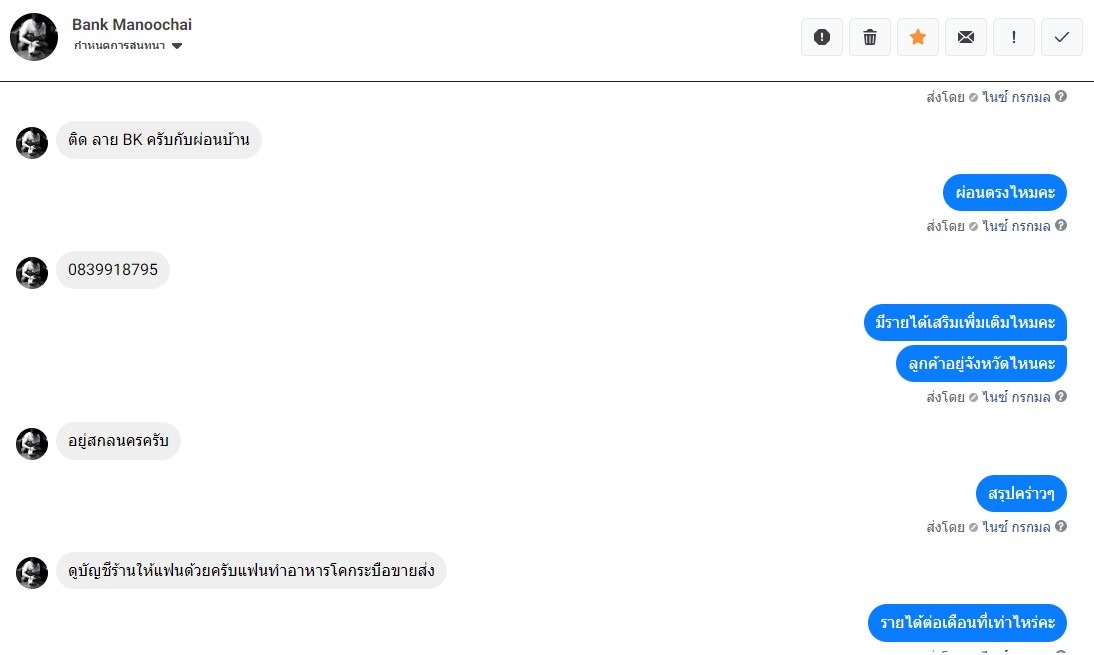Screen dimensions: 1094x655
Task: Click help icon beneath สรุปคร่าวๆ message
Action: click(1061, 527)
